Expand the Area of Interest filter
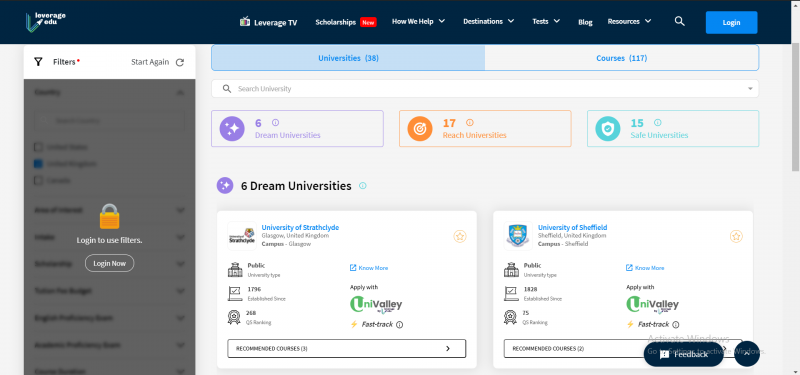This screenshot has height=375, width=800. tap(180, 210)
